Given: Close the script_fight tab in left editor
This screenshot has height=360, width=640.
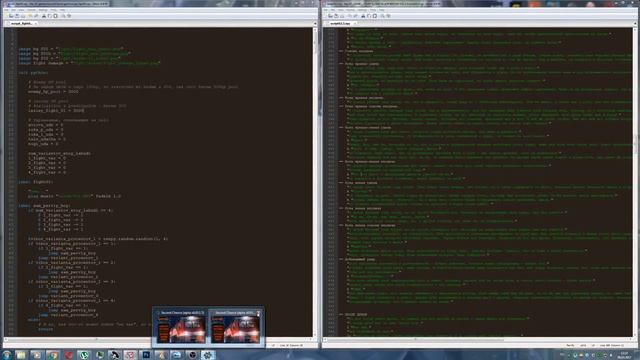Looking at the screenshot, I should point(36,23).
